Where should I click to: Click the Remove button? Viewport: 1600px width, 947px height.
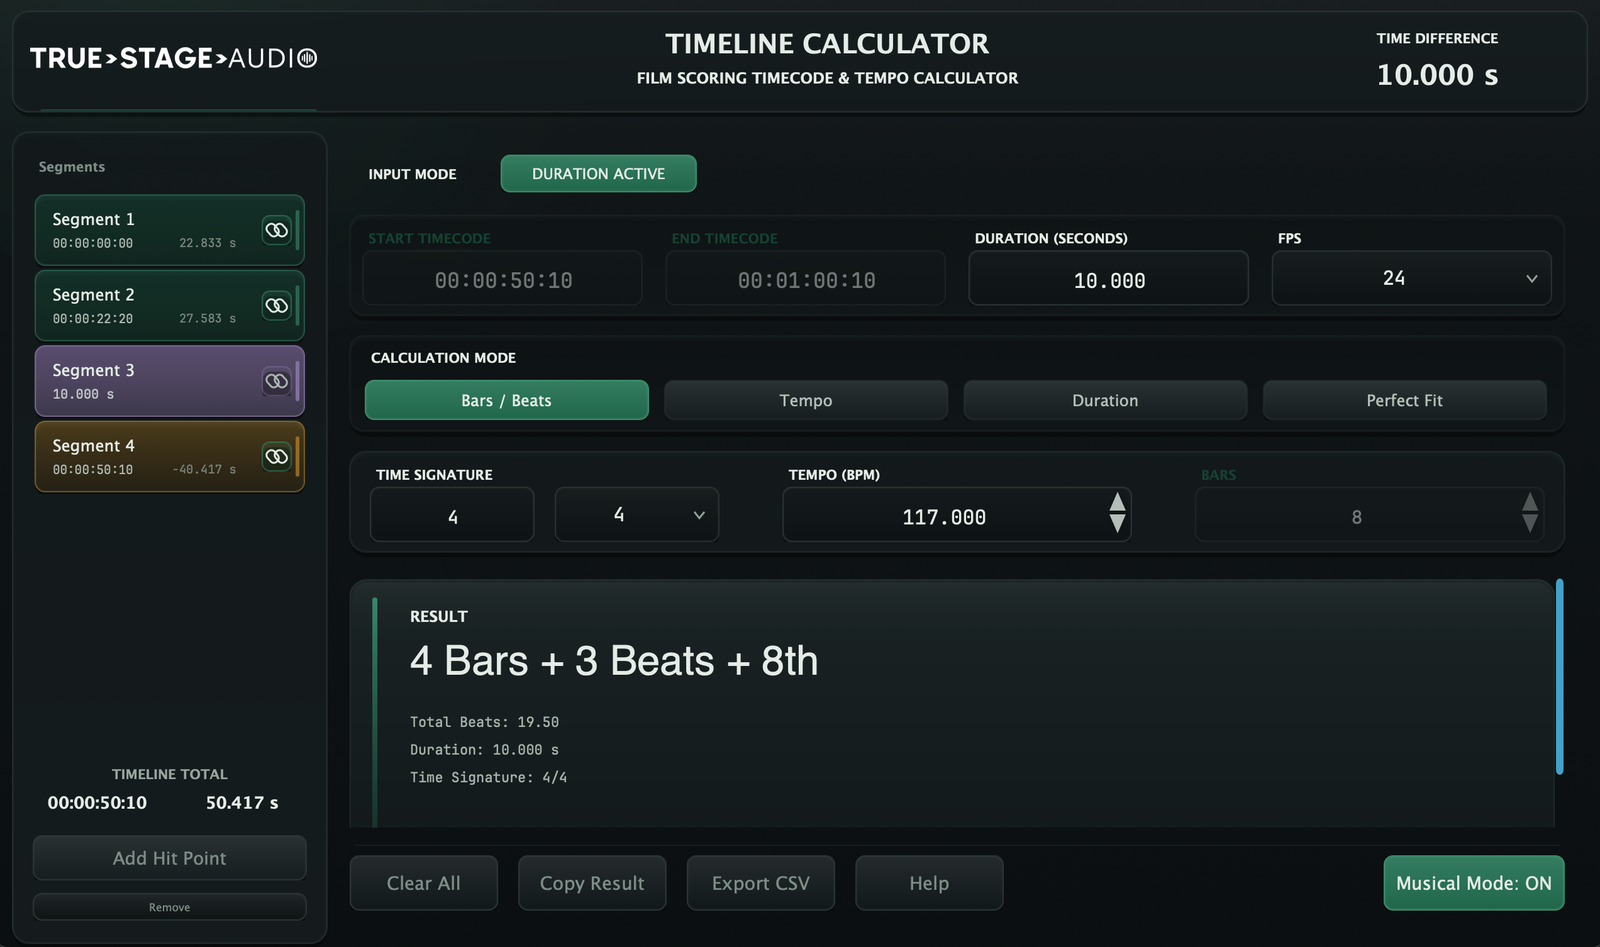[169, 907]
